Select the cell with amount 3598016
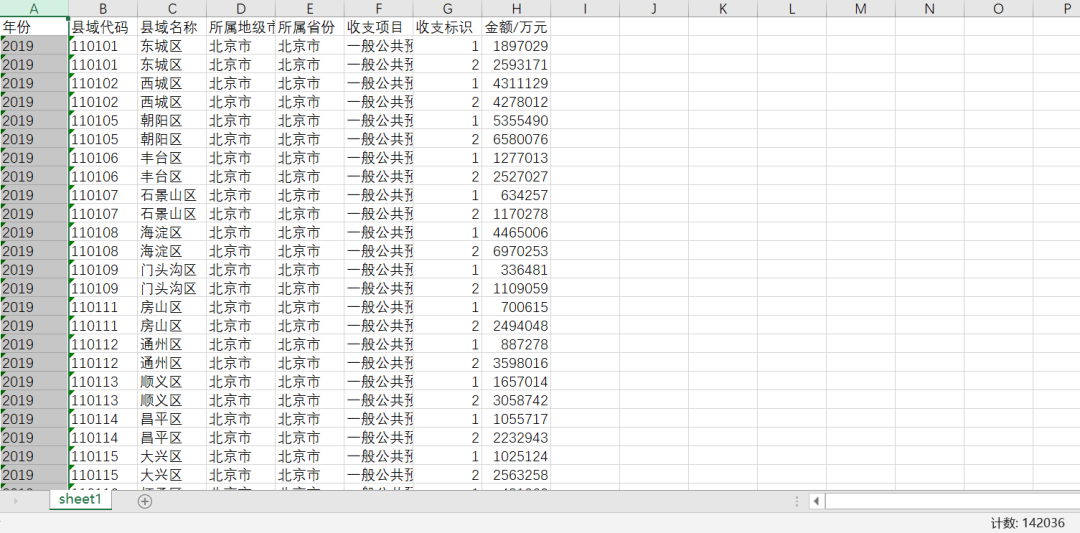This screenshot has height=533, width=1080. (517, 363)
